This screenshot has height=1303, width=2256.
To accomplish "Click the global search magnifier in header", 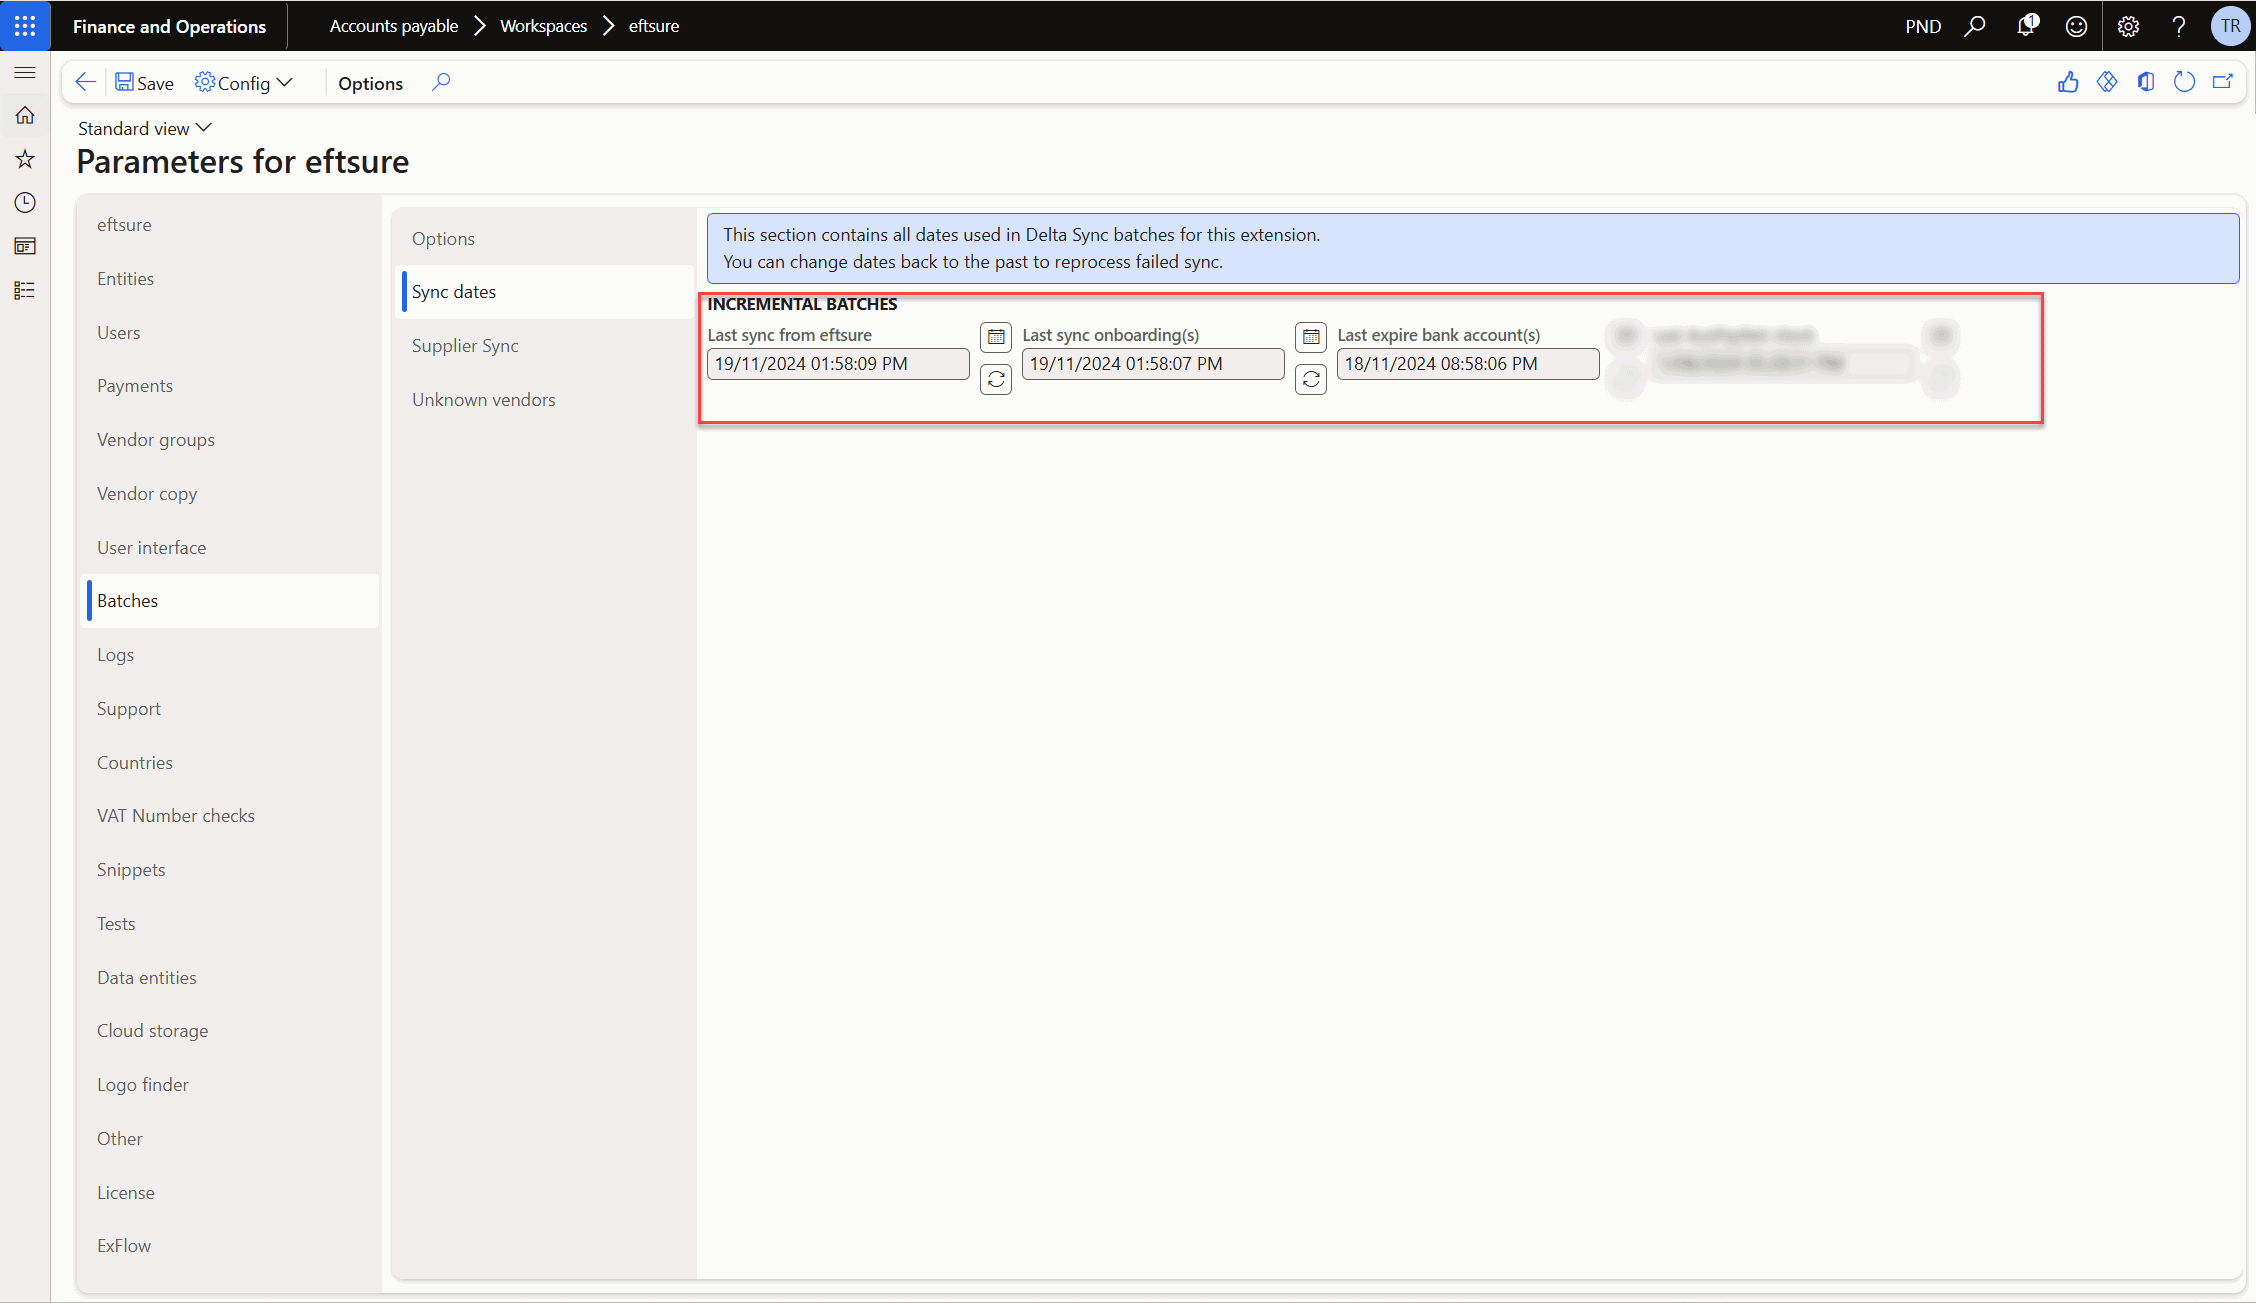I will (x=1975, y=26).
